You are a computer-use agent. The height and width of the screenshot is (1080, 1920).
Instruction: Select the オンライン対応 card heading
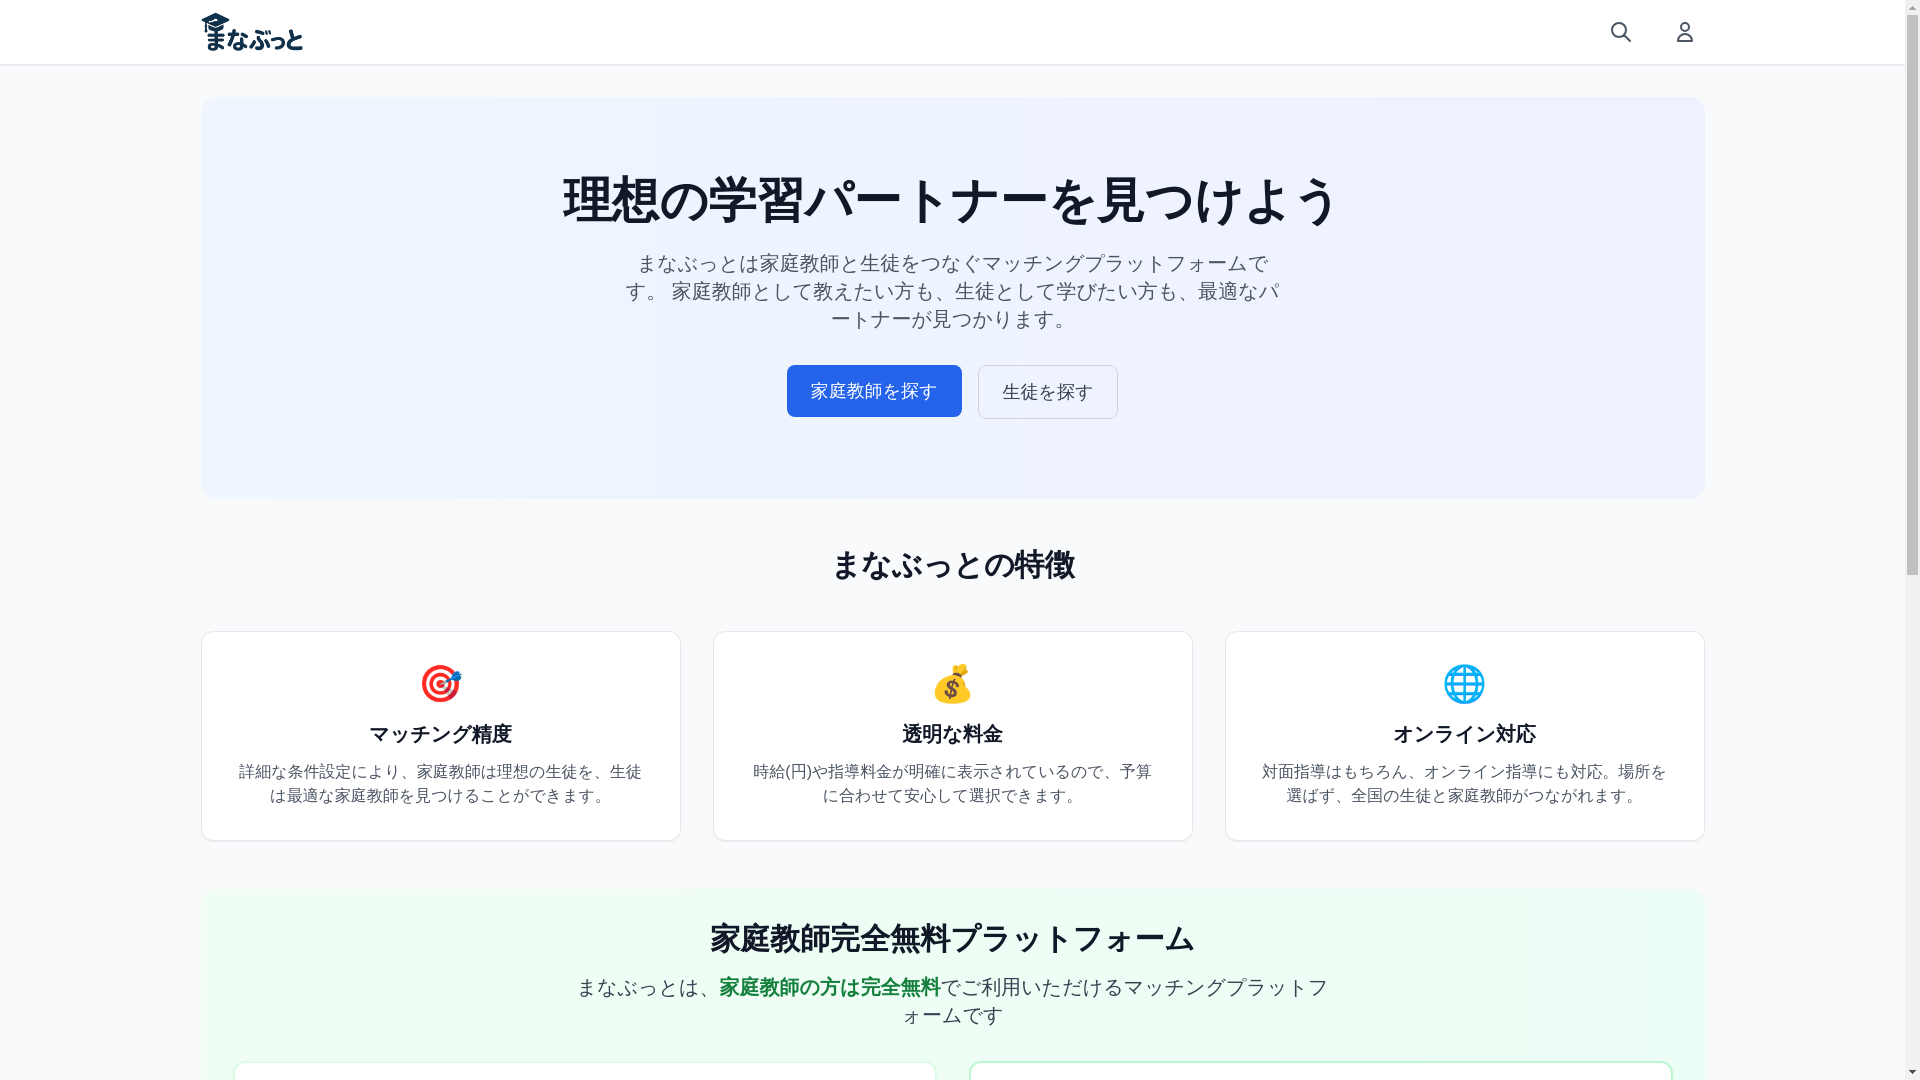pos(1464,734)
